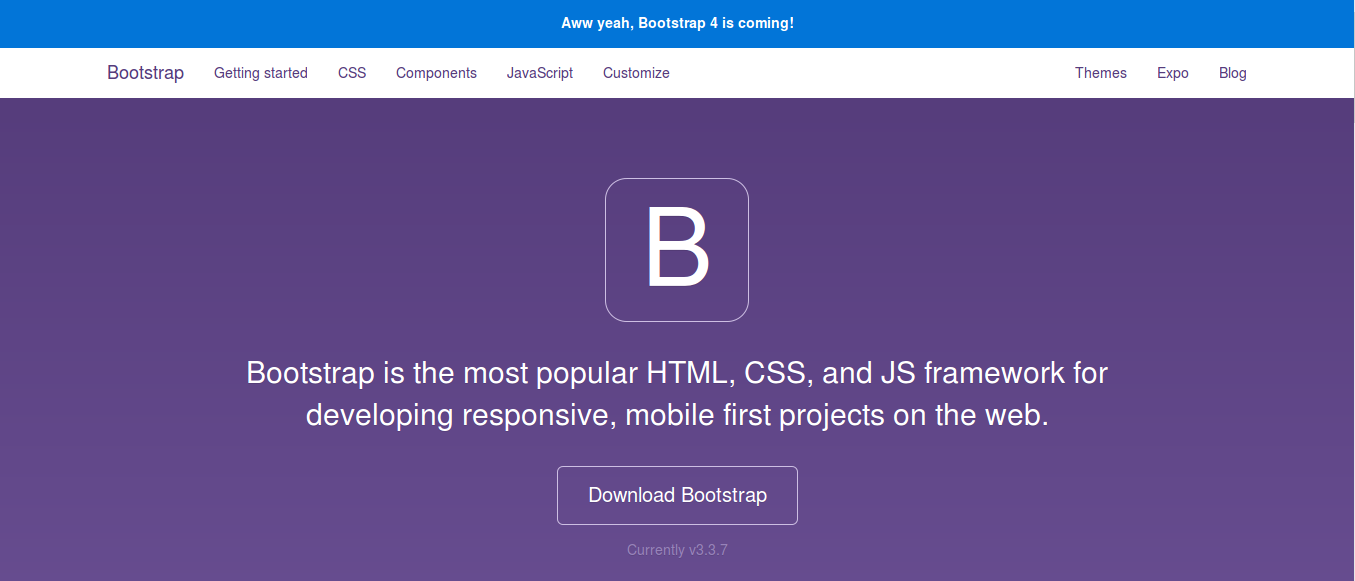Click the rounded square logo container
The image size is (1355, 581).
[x=677, y=249]
